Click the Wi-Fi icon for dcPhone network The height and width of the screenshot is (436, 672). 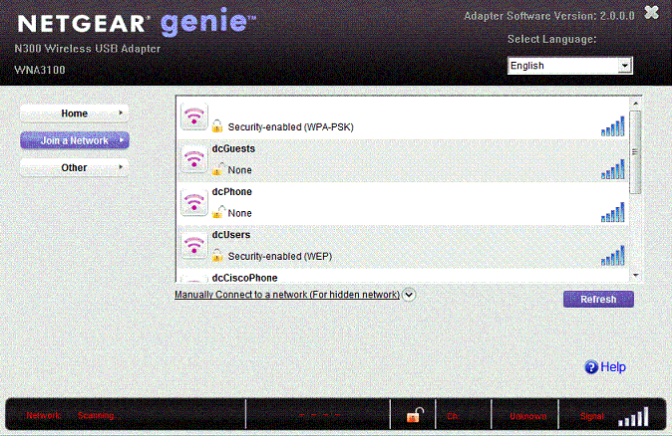(x=193, y=202)
